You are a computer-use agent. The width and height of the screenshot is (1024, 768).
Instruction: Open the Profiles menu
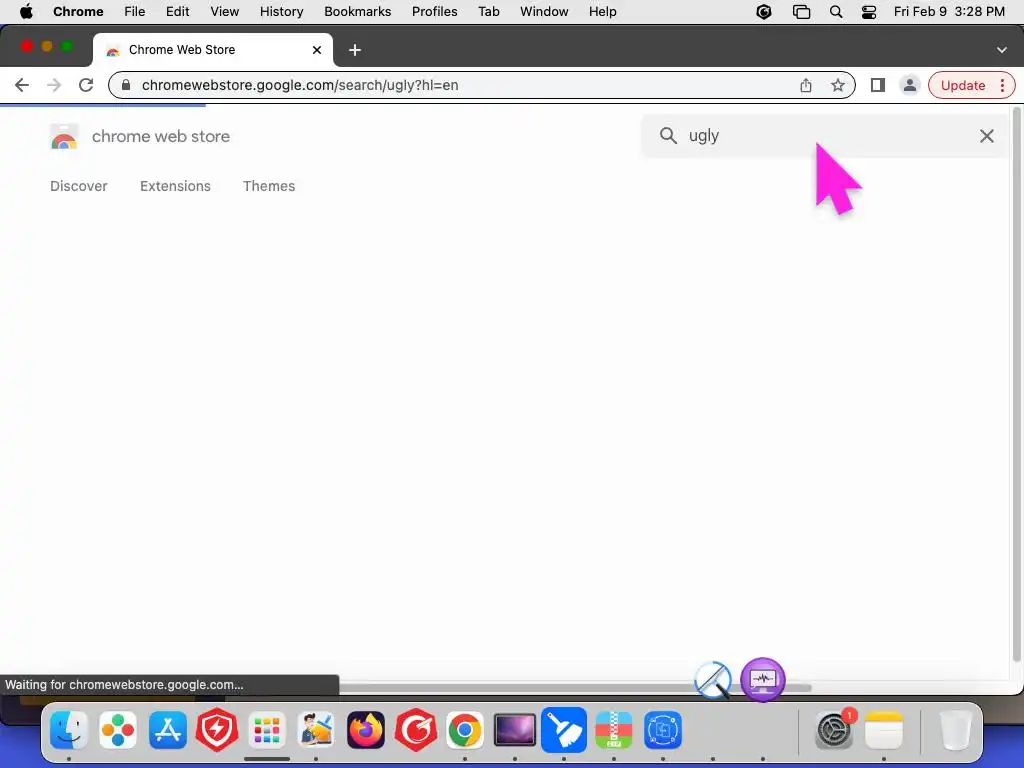pos(434,12)
